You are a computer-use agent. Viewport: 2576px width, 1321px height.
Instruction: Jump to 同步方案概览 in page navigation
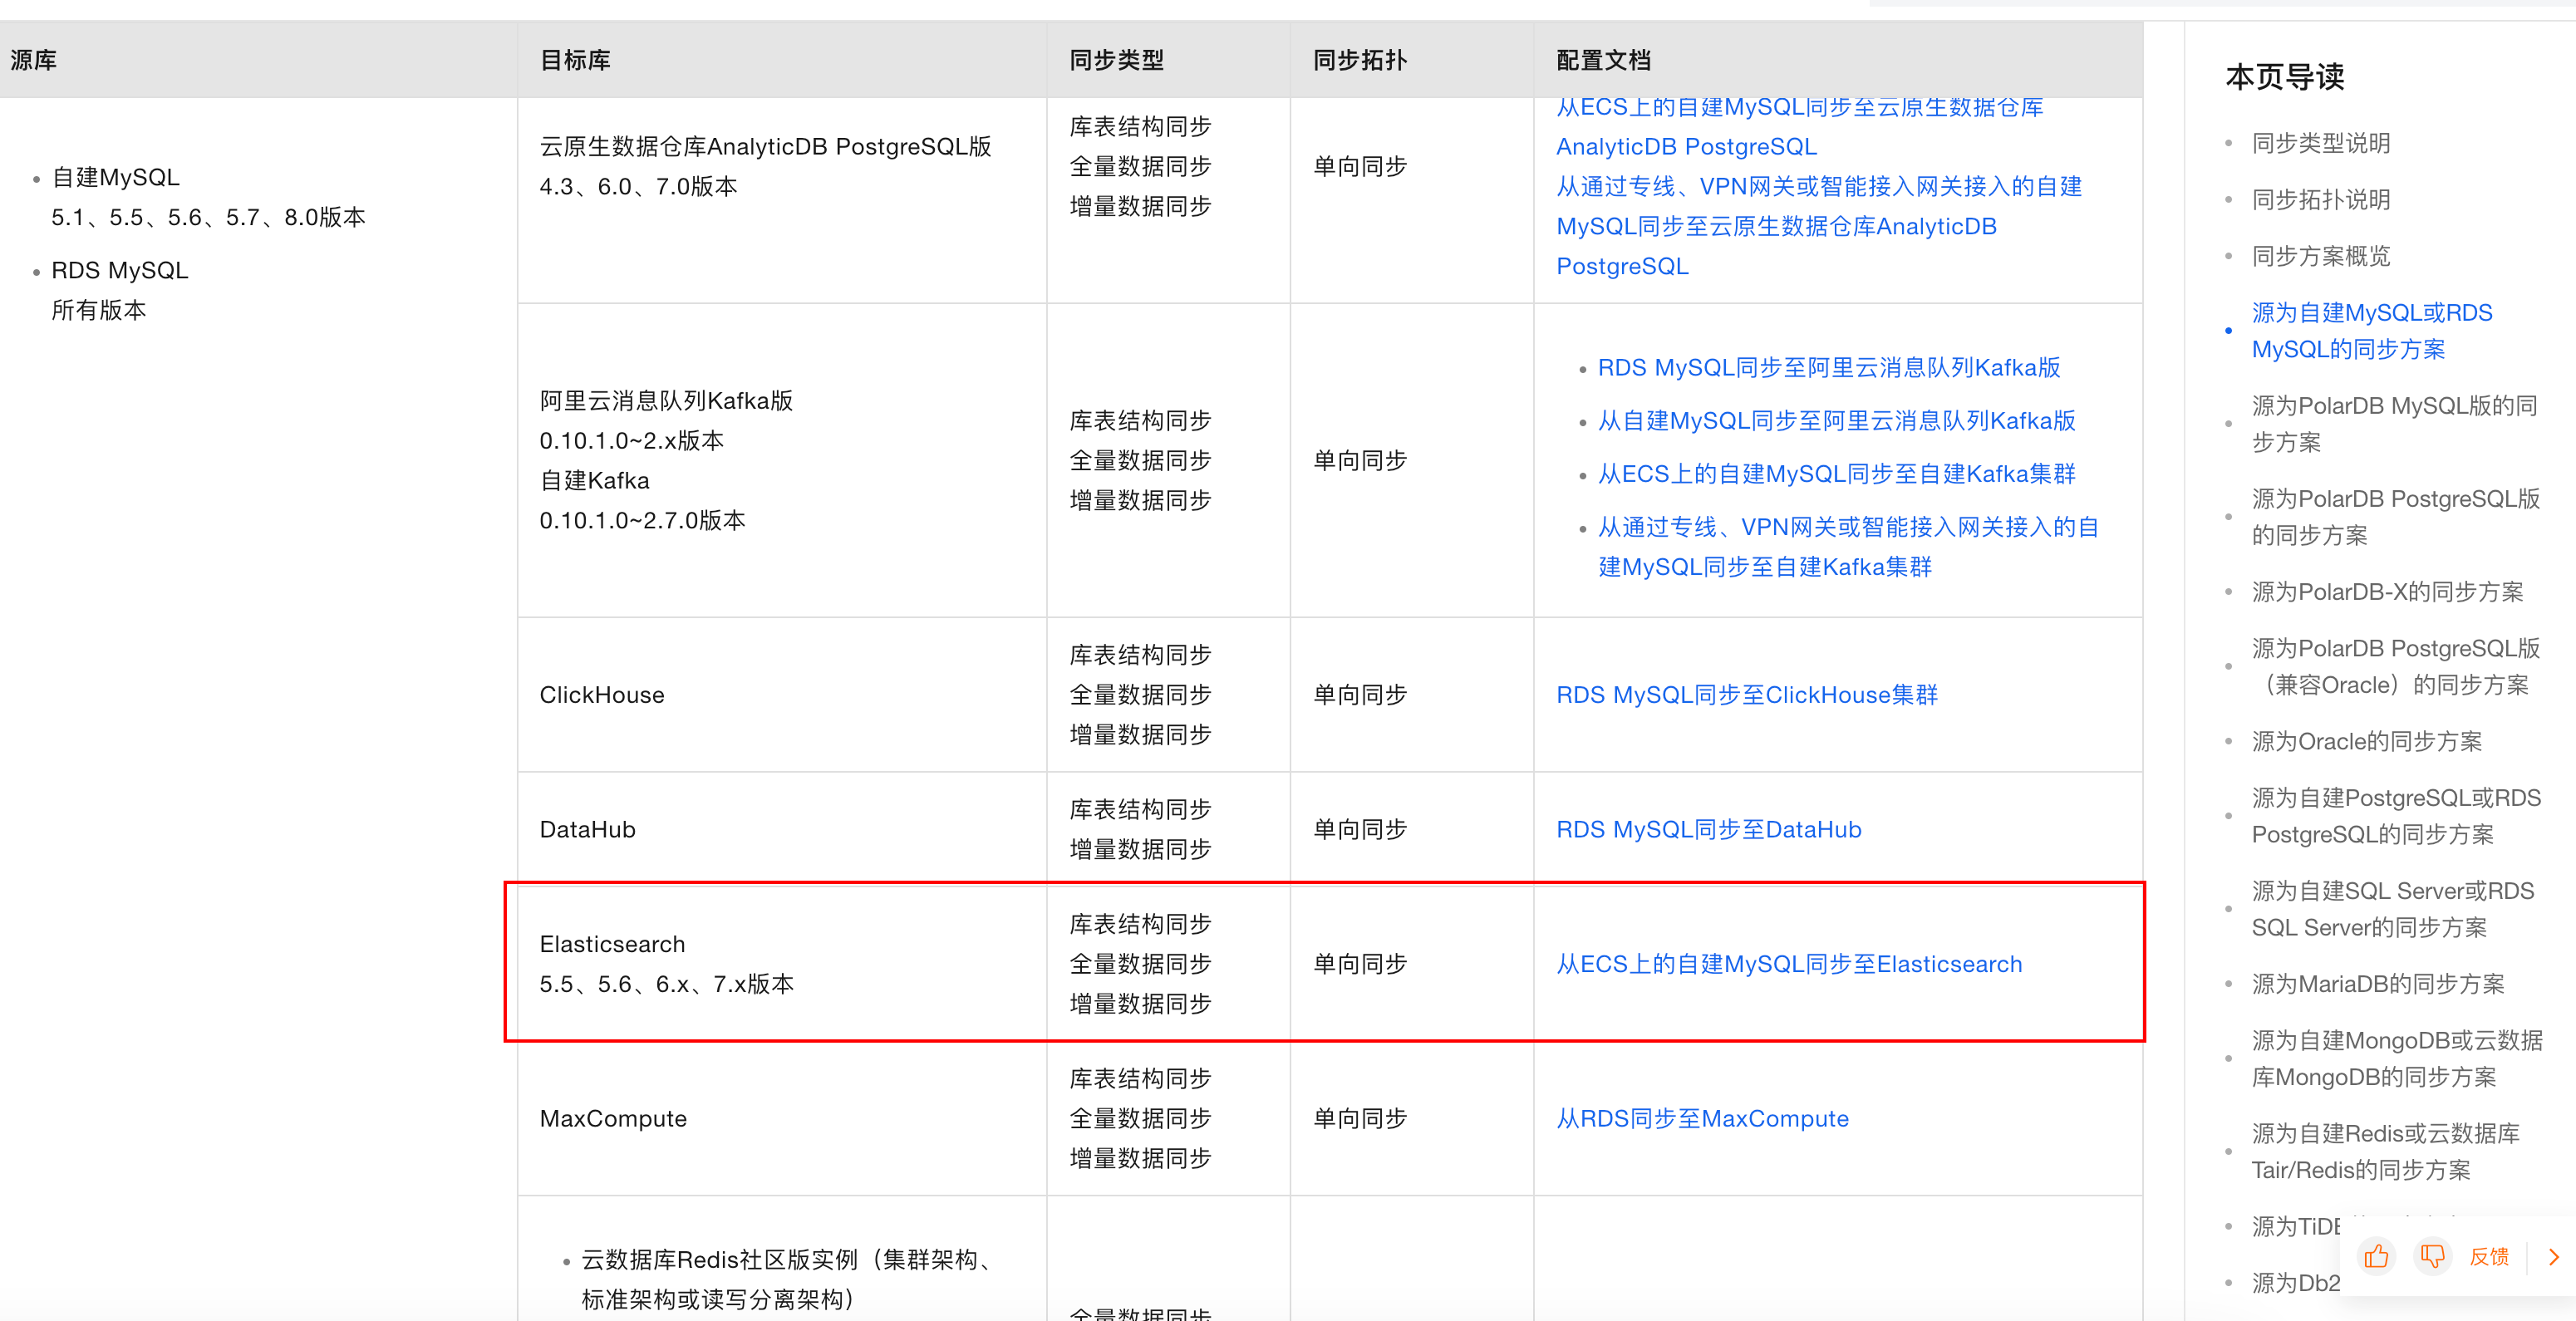tap(2321, 256)
